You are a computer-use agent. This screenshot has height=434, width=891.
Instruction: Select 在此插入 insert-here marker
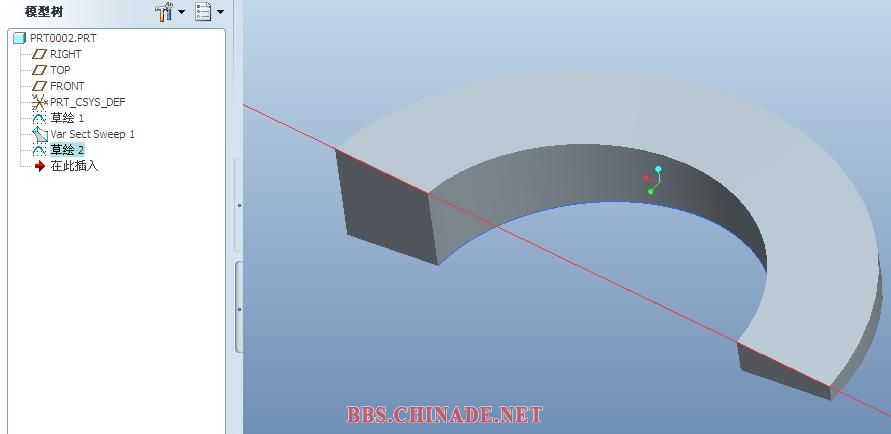pos(74,166)
